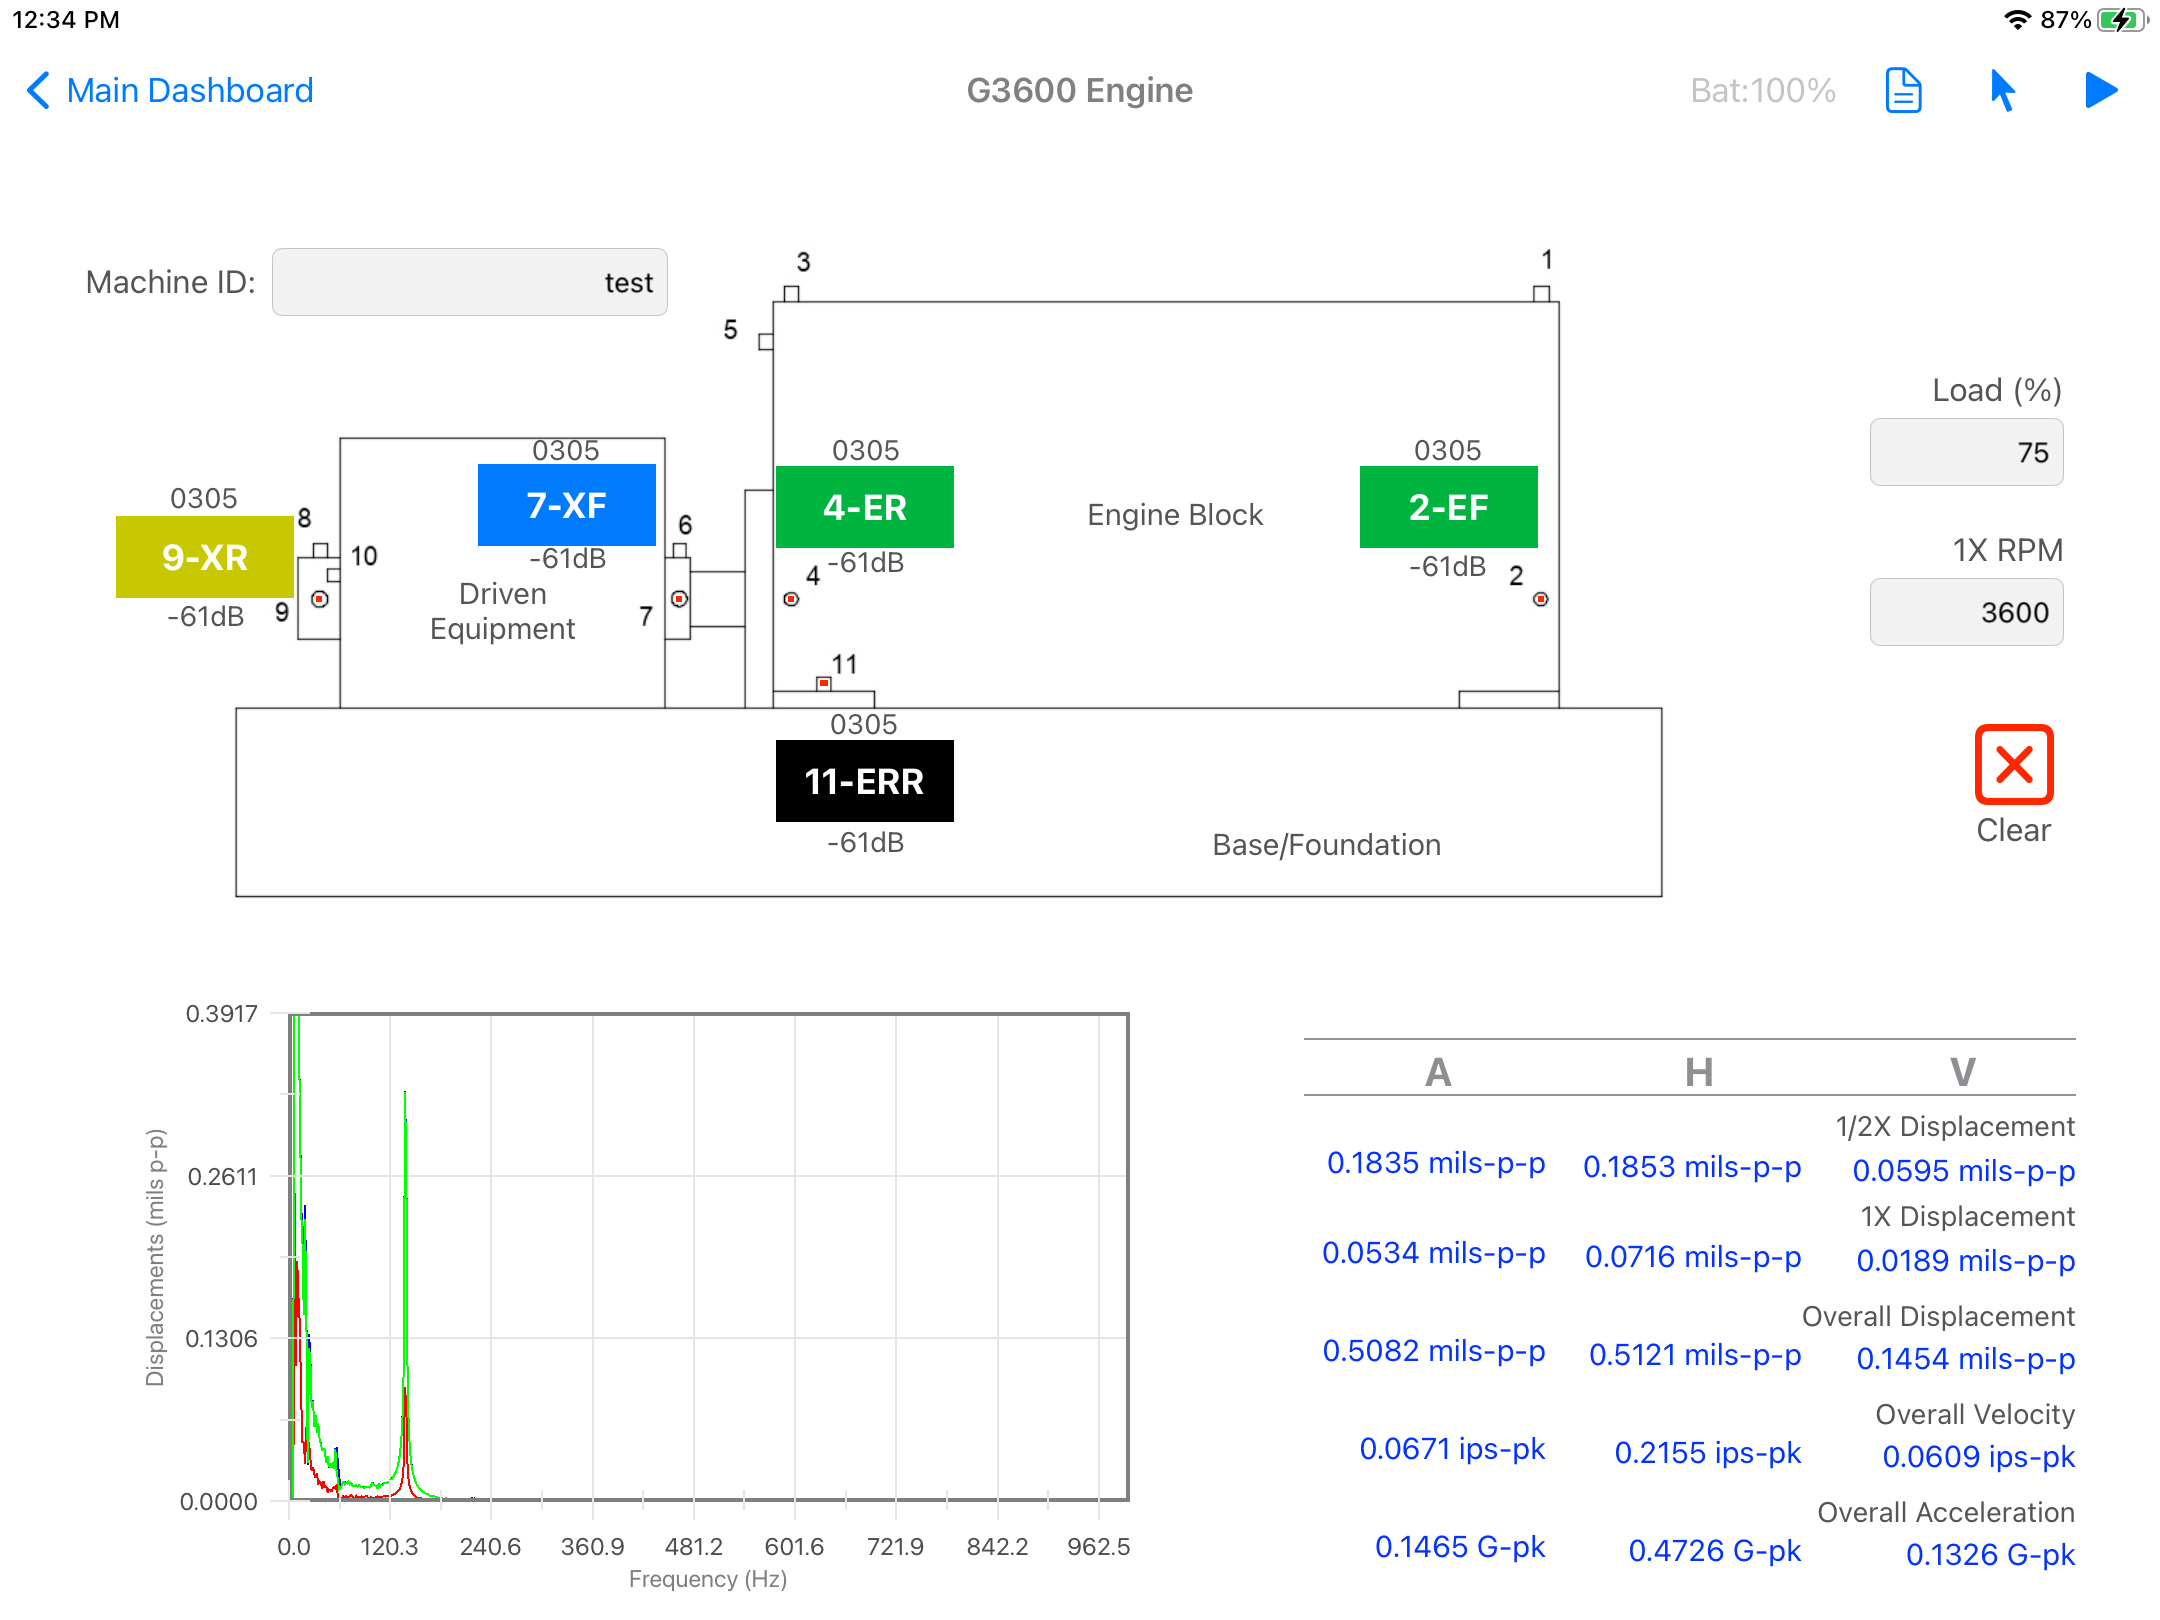Image resolution: width=2160 pixels, height=1620 pixels.
Task: Edit the Machine ID field
Action: point(470,282)
